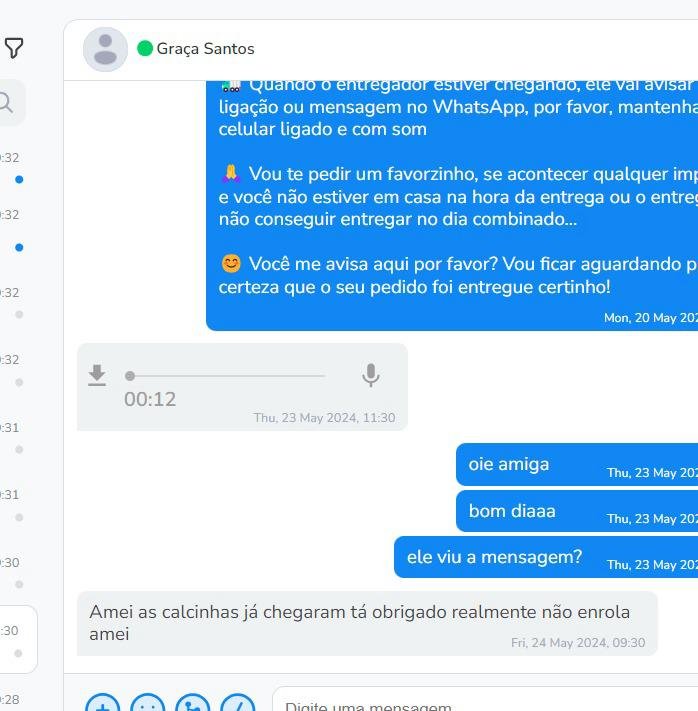Click the flow/branch icon button
Screen dimensions: 698x711
(x=193, y=702)
